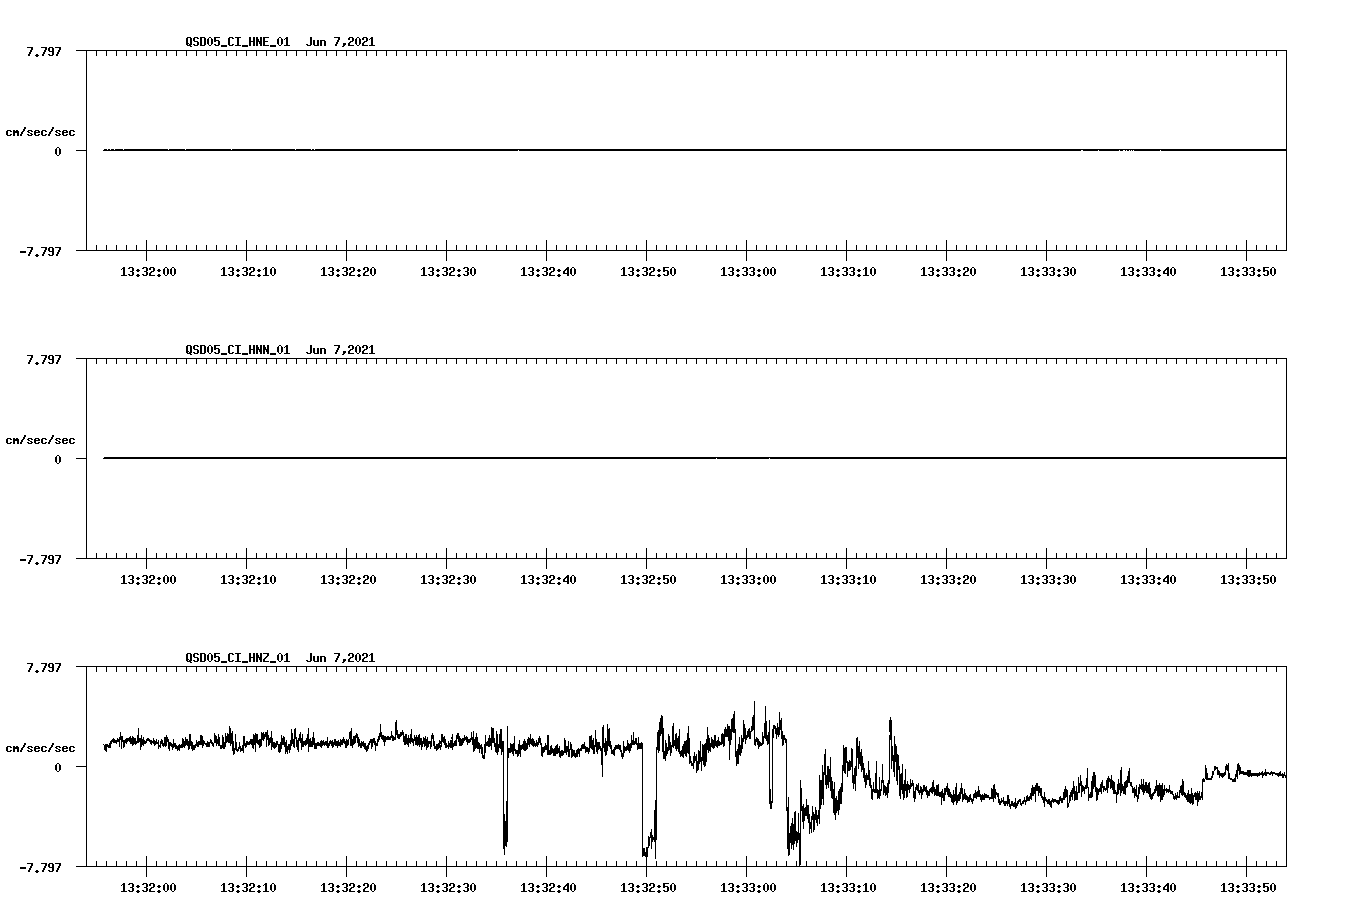Viewport: 1358px width, 924px height.
Task: Click the -7.797 lower limit on HNN plot
Action: (x=40, y=559)
